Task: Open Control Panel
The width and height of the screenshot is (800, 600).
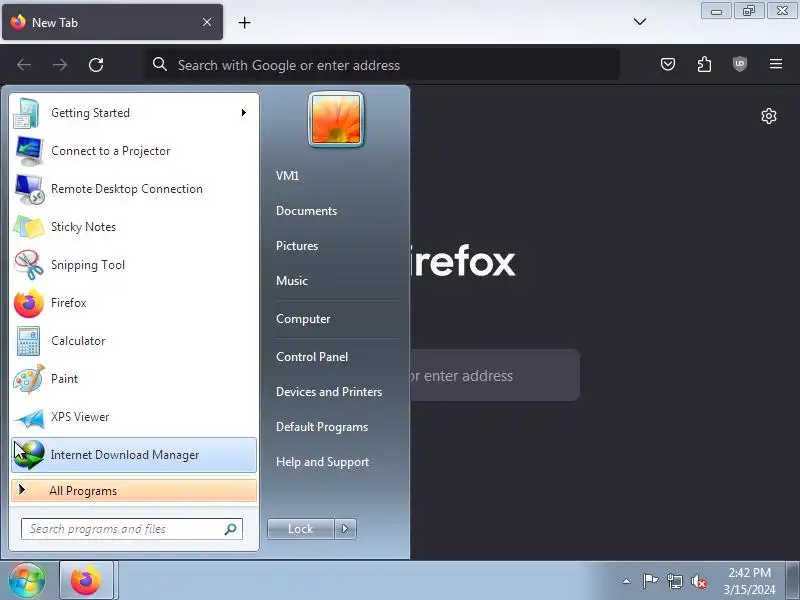Action: [312, 357]
